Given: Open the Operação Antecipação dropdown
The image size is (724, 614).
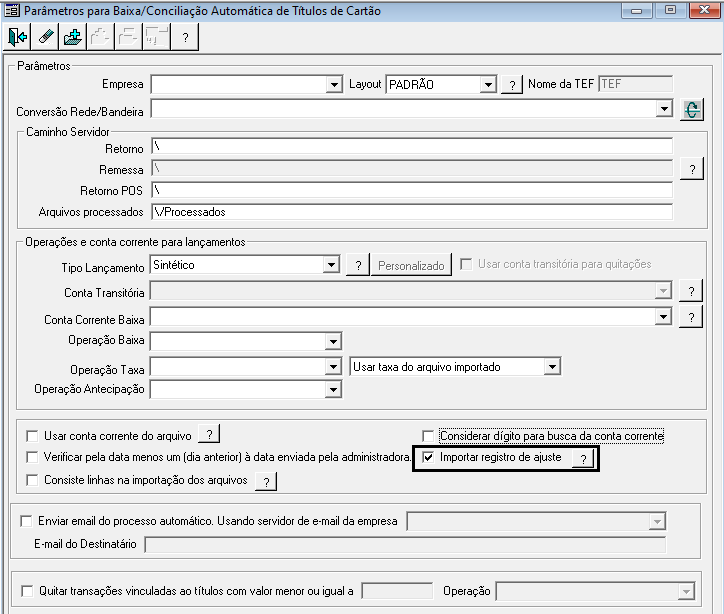Looking at the screenshot, I should pyautogui.click(x=333, y=389).
